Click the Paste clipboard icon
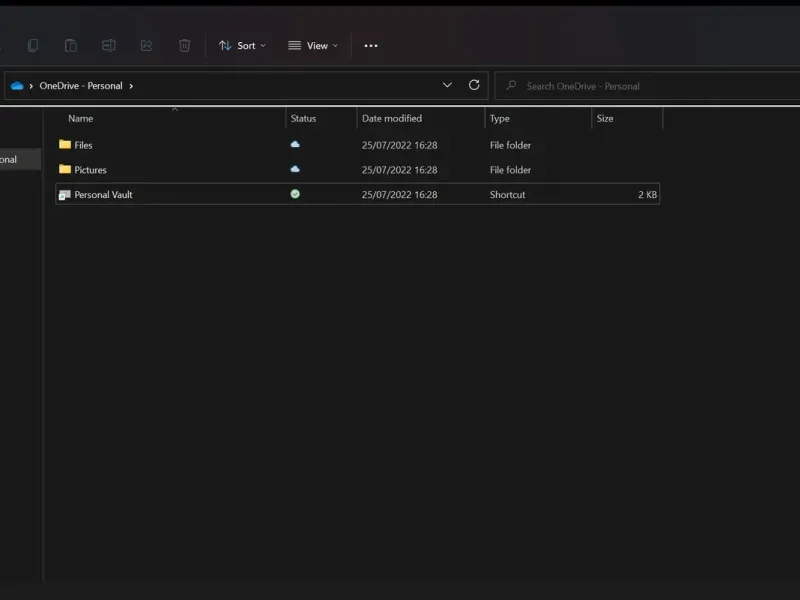Image resolution: width=800 pixels, height=600 pixels. [x=71, y=45]
